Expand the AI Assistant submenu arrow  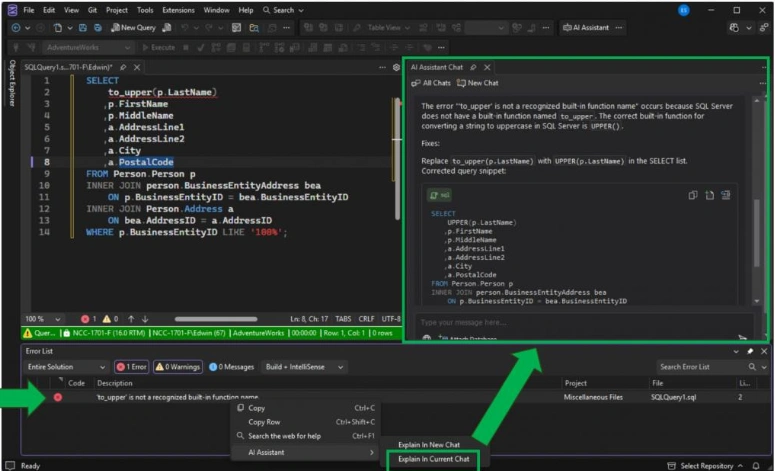click(x=372, y=452)
